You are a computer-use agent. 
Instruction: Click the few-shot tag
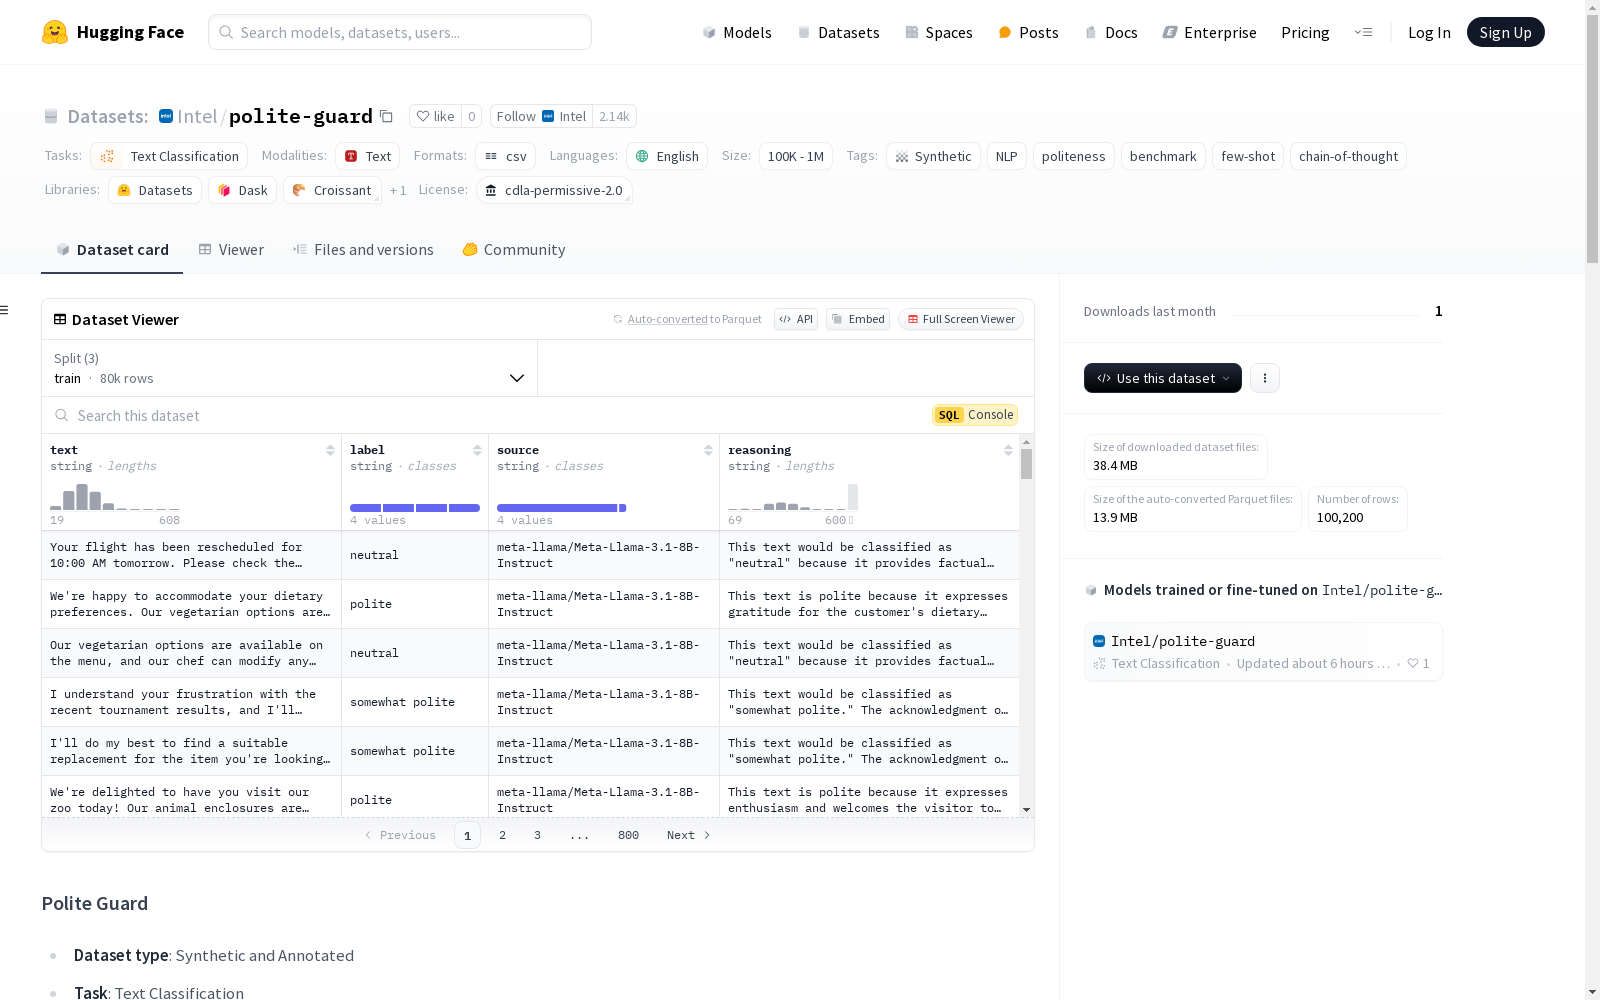(1248, 156)
